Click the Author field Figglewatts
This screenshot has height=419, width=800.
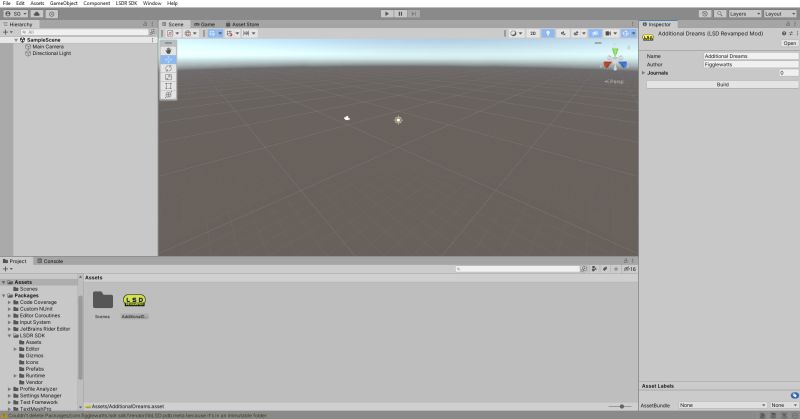751,65
